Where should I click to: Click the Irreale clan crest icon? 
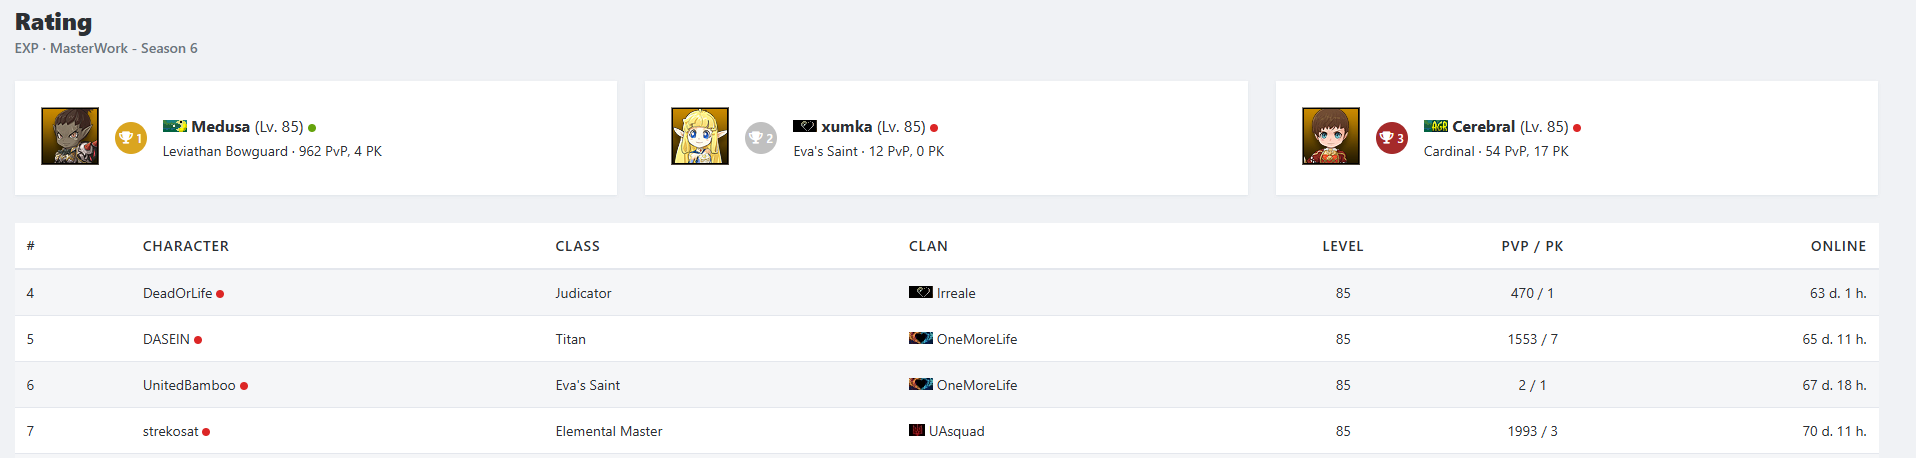click(x=920, y=292)
